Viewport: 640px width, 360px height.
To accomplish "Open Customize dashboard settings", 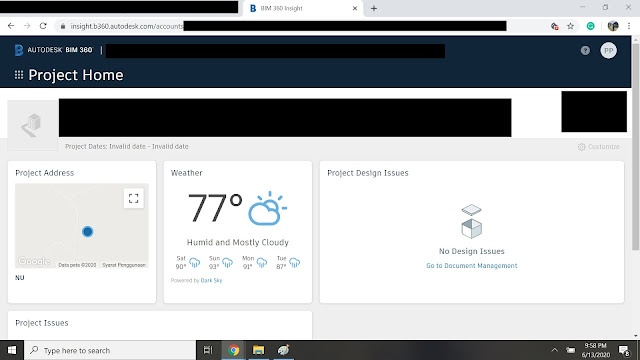I will coord(599,147).
